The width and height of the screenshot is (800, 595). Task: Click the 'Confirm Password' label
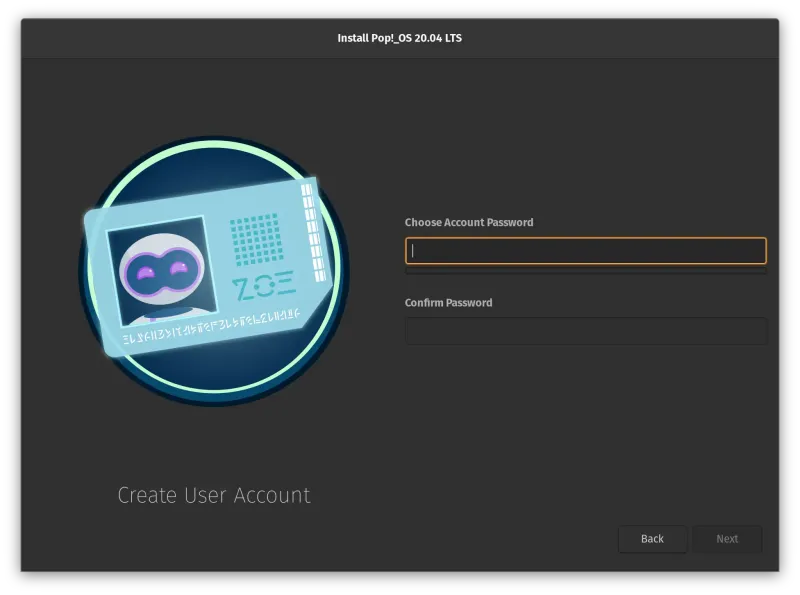point(448,303)
